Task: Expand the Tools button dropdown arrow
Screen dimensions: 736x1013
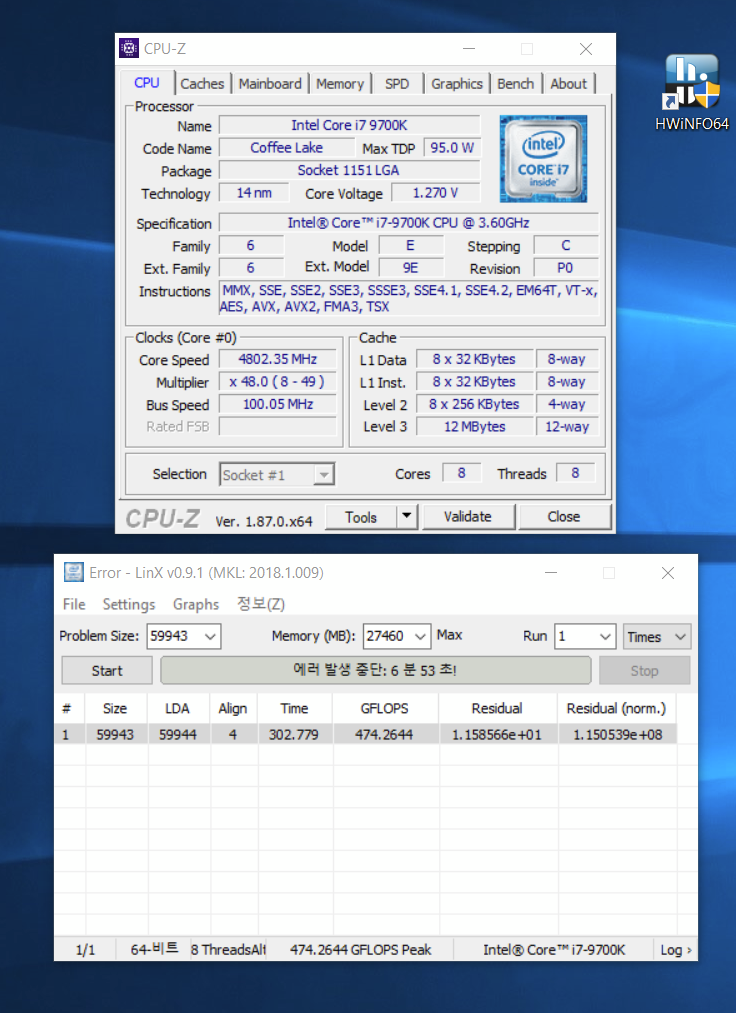Action: 406,516
